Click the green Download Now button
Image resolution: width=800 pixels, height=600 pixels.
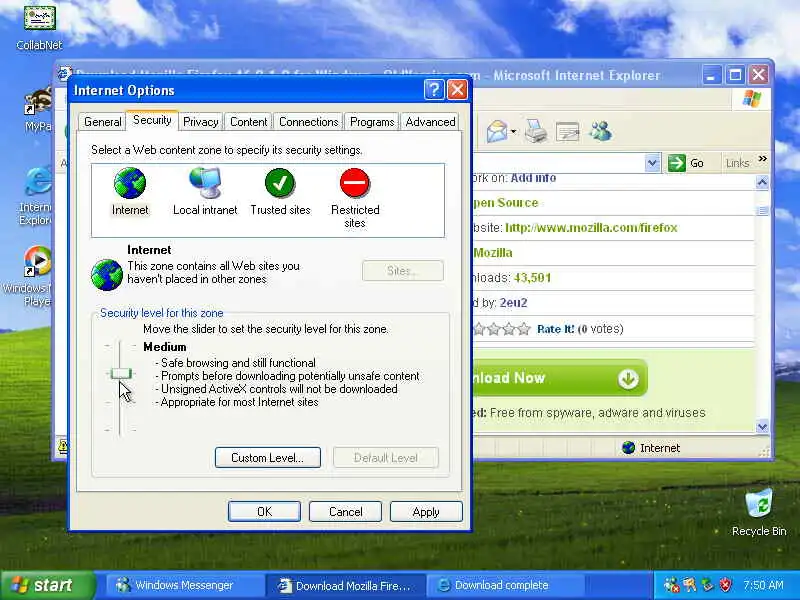(x=560, y=378)
